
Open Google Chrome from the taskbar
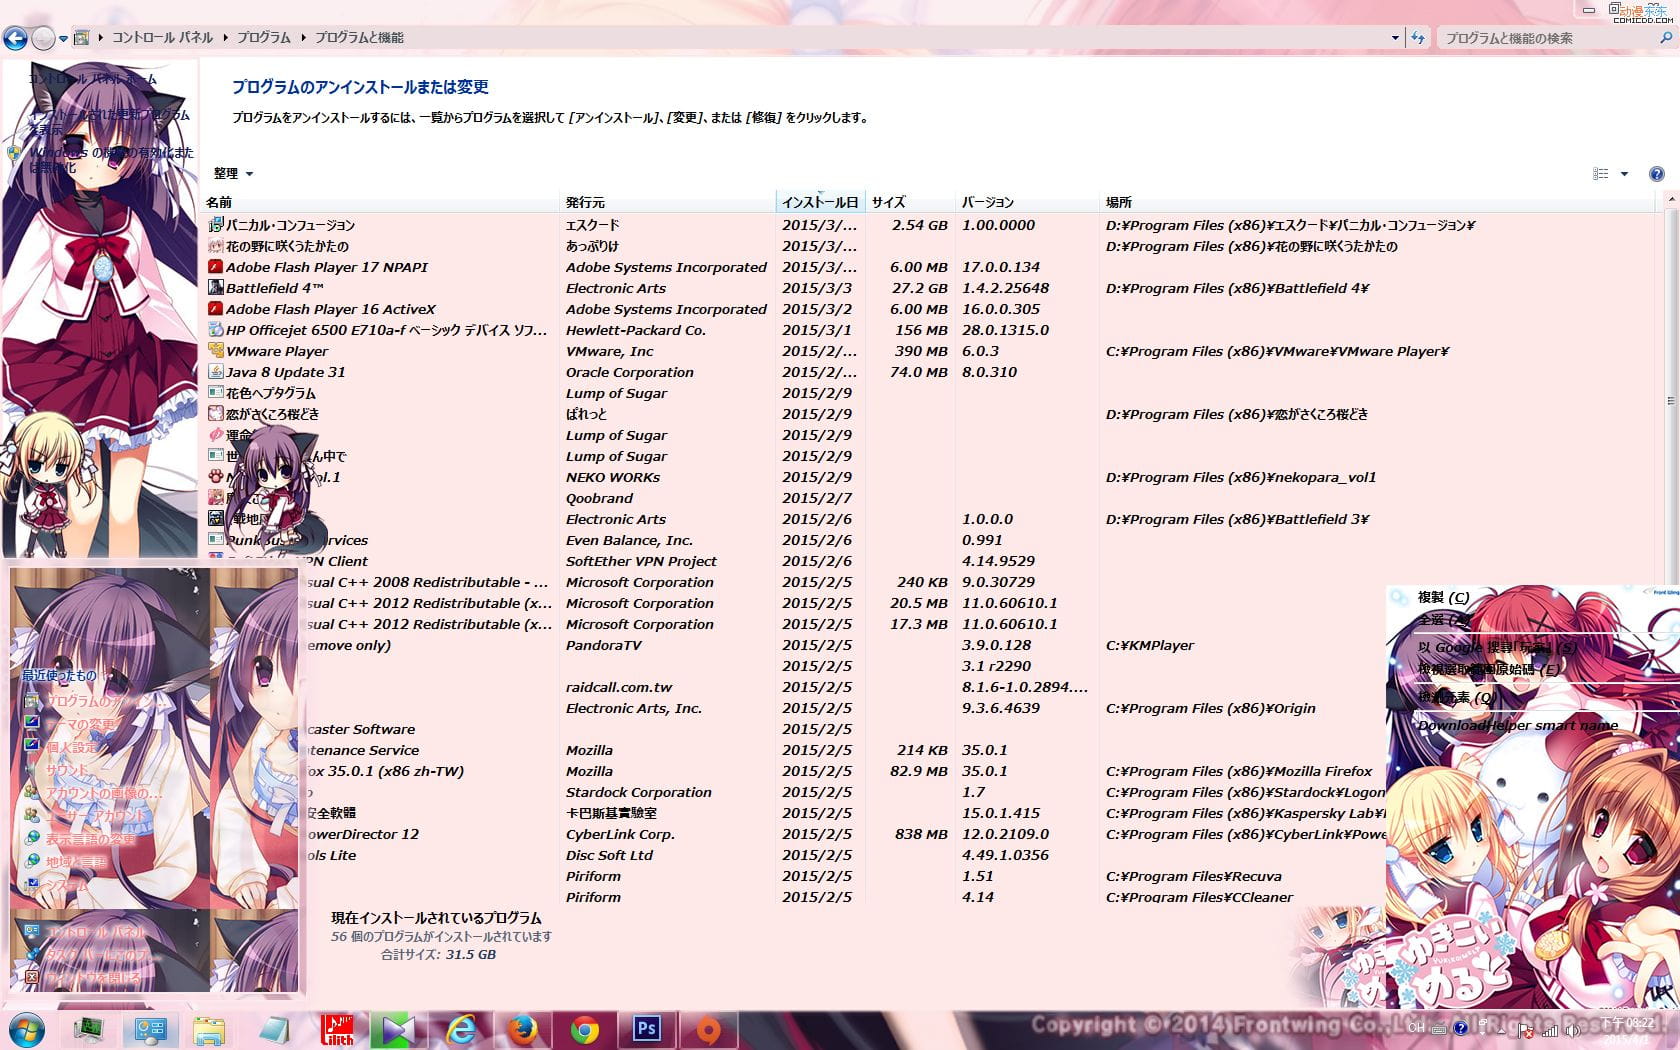[585, 1029]
